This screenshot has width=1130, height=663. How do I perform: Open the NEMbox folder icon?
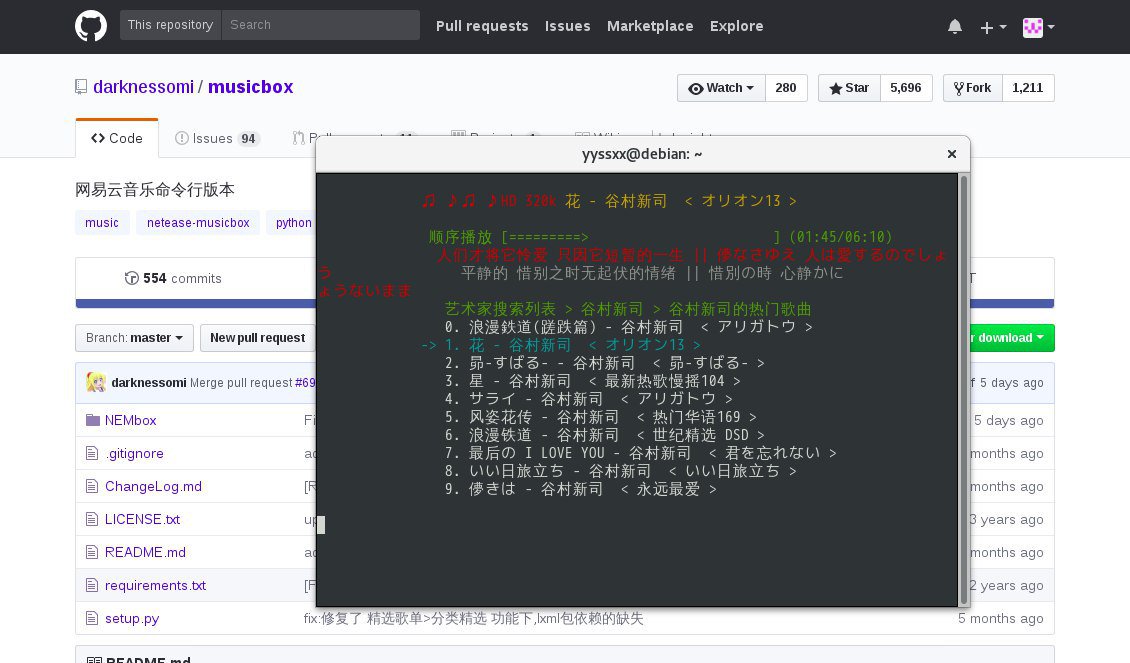click(93, 420)
